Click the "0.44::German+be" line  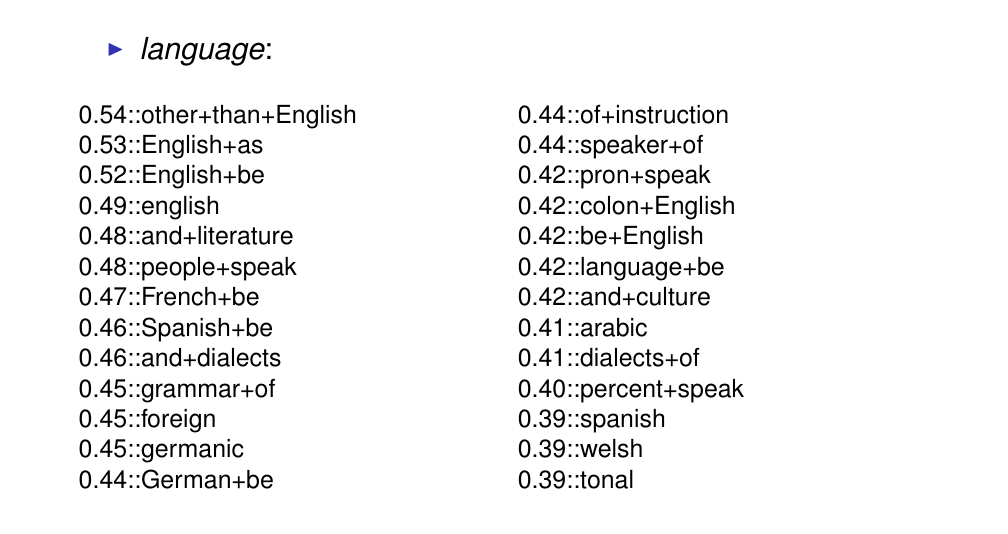(175, 480)
